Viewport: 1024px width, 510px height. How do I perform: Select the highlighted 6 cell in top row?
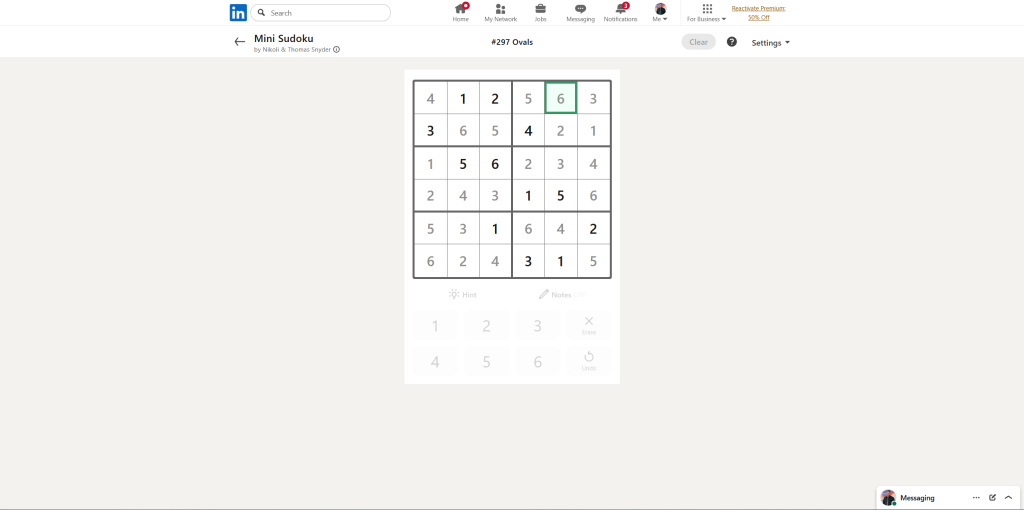click(x=561, y=98)
